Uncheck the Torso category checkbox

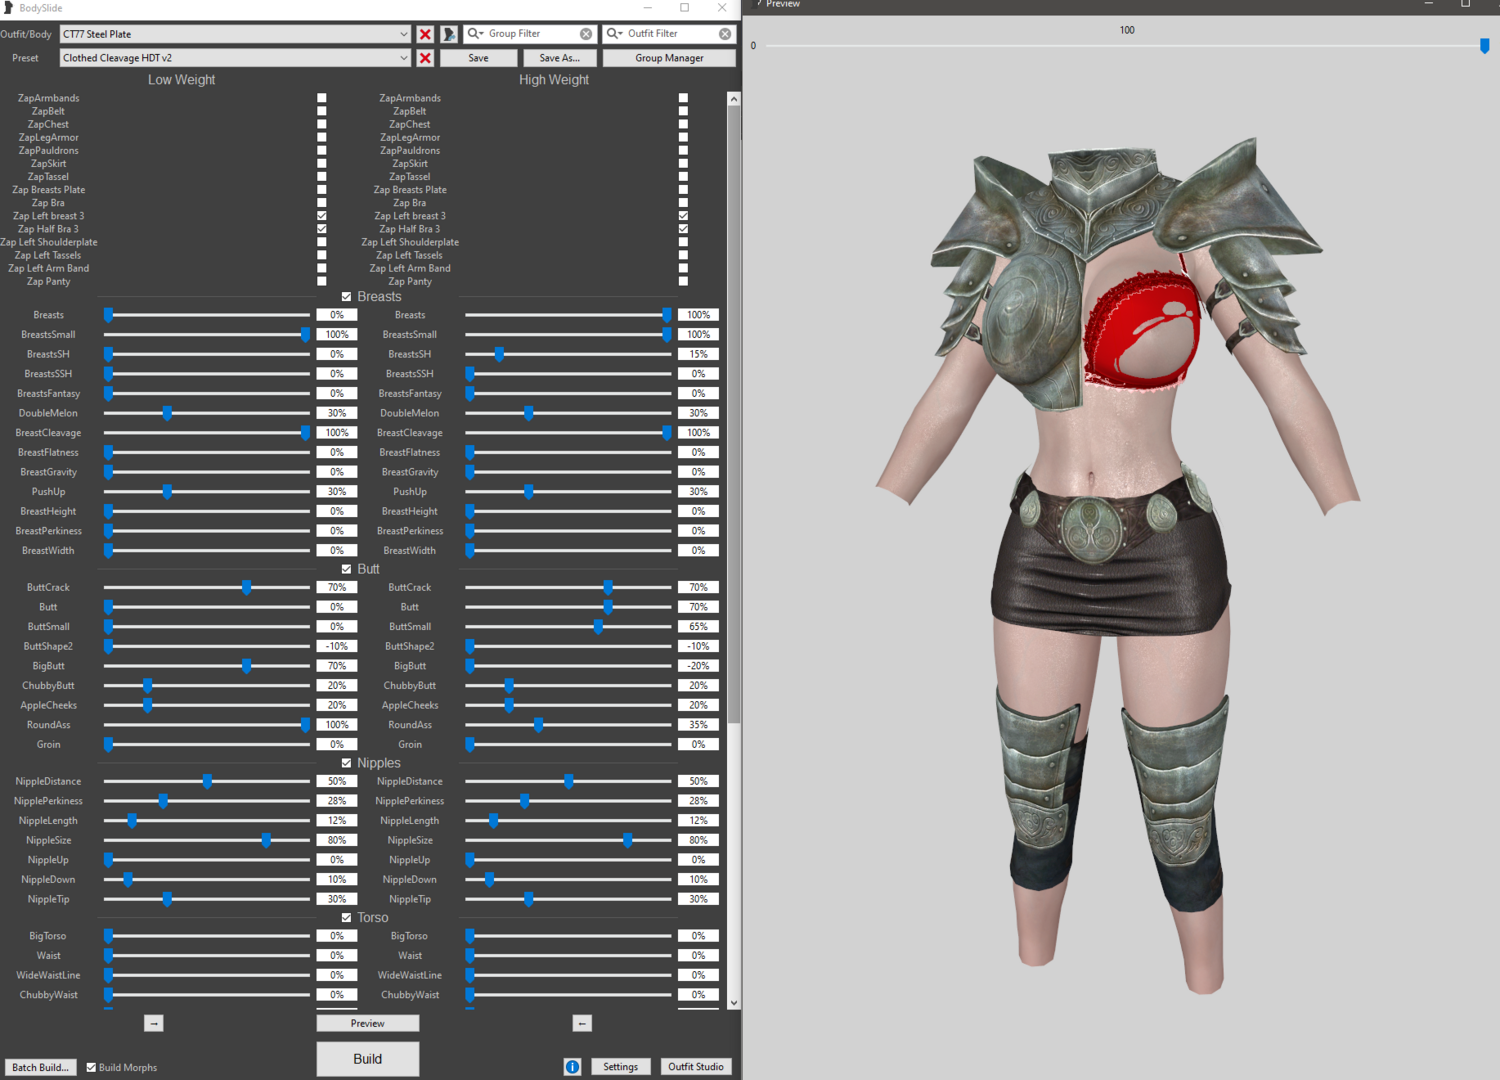tap(346, 918)
